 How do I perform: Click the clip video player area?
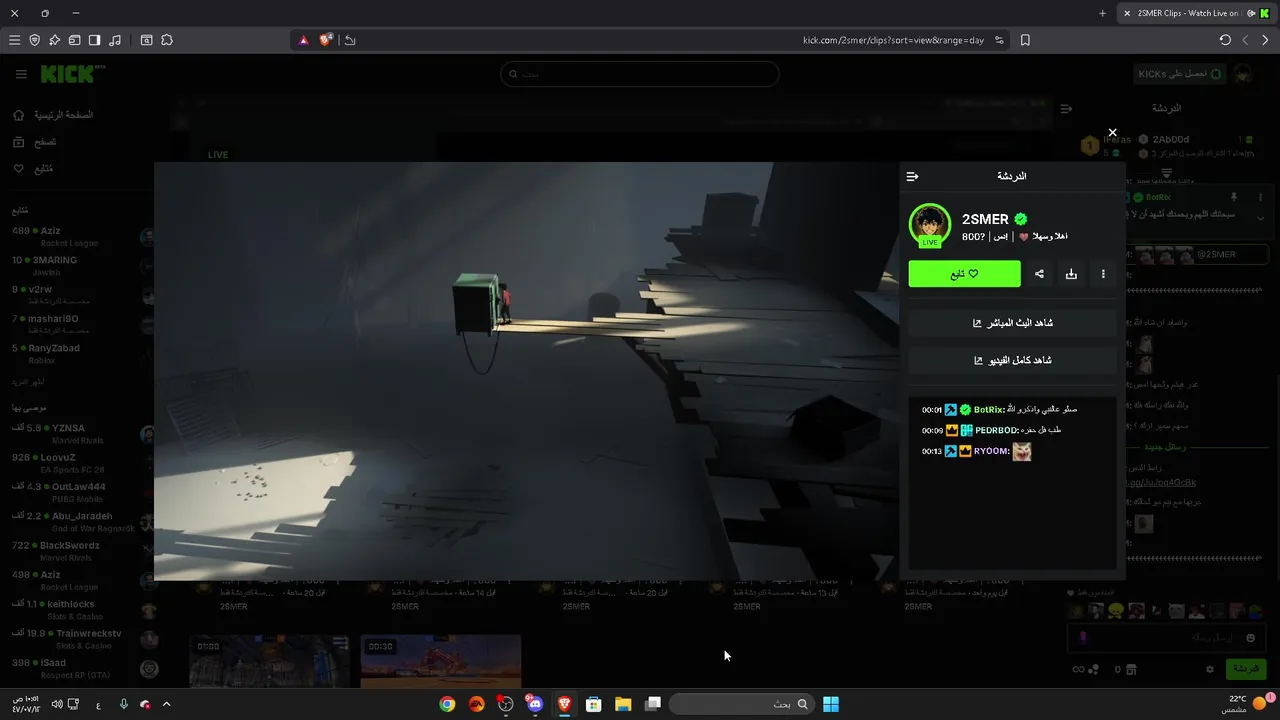pyautogui.click(x=526, y=371)
